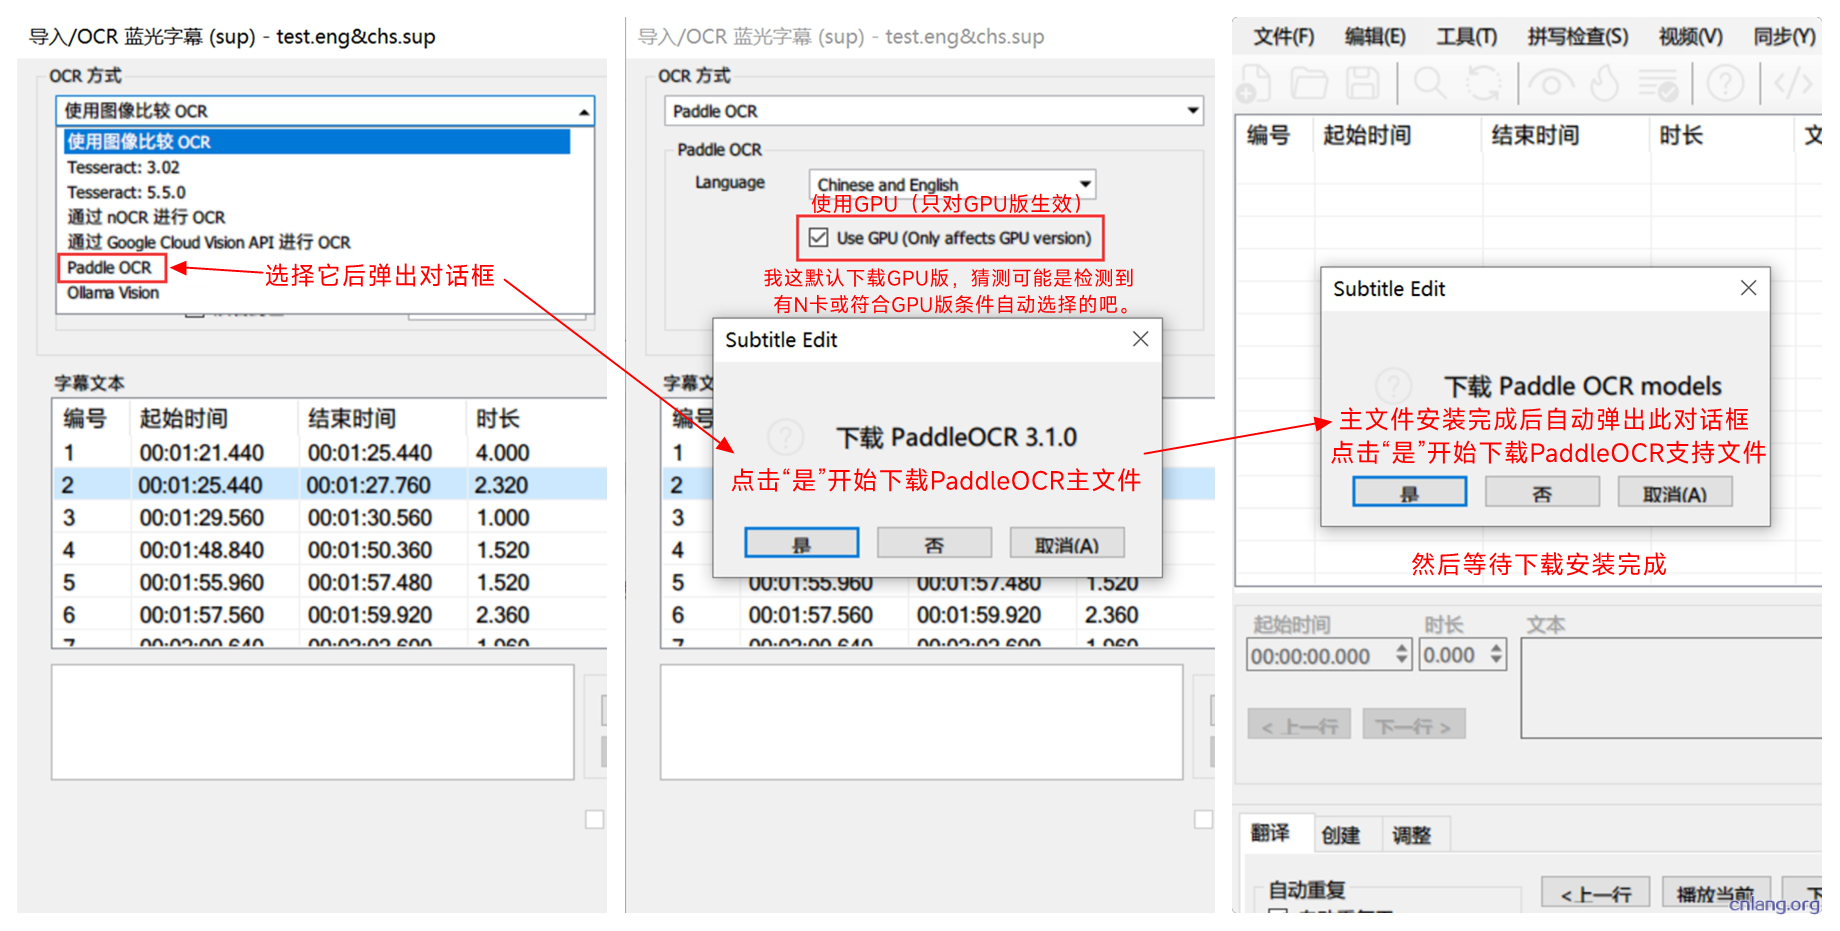
Task: Click the Help question-mark toolbar icon
Action: [1725, 83]
